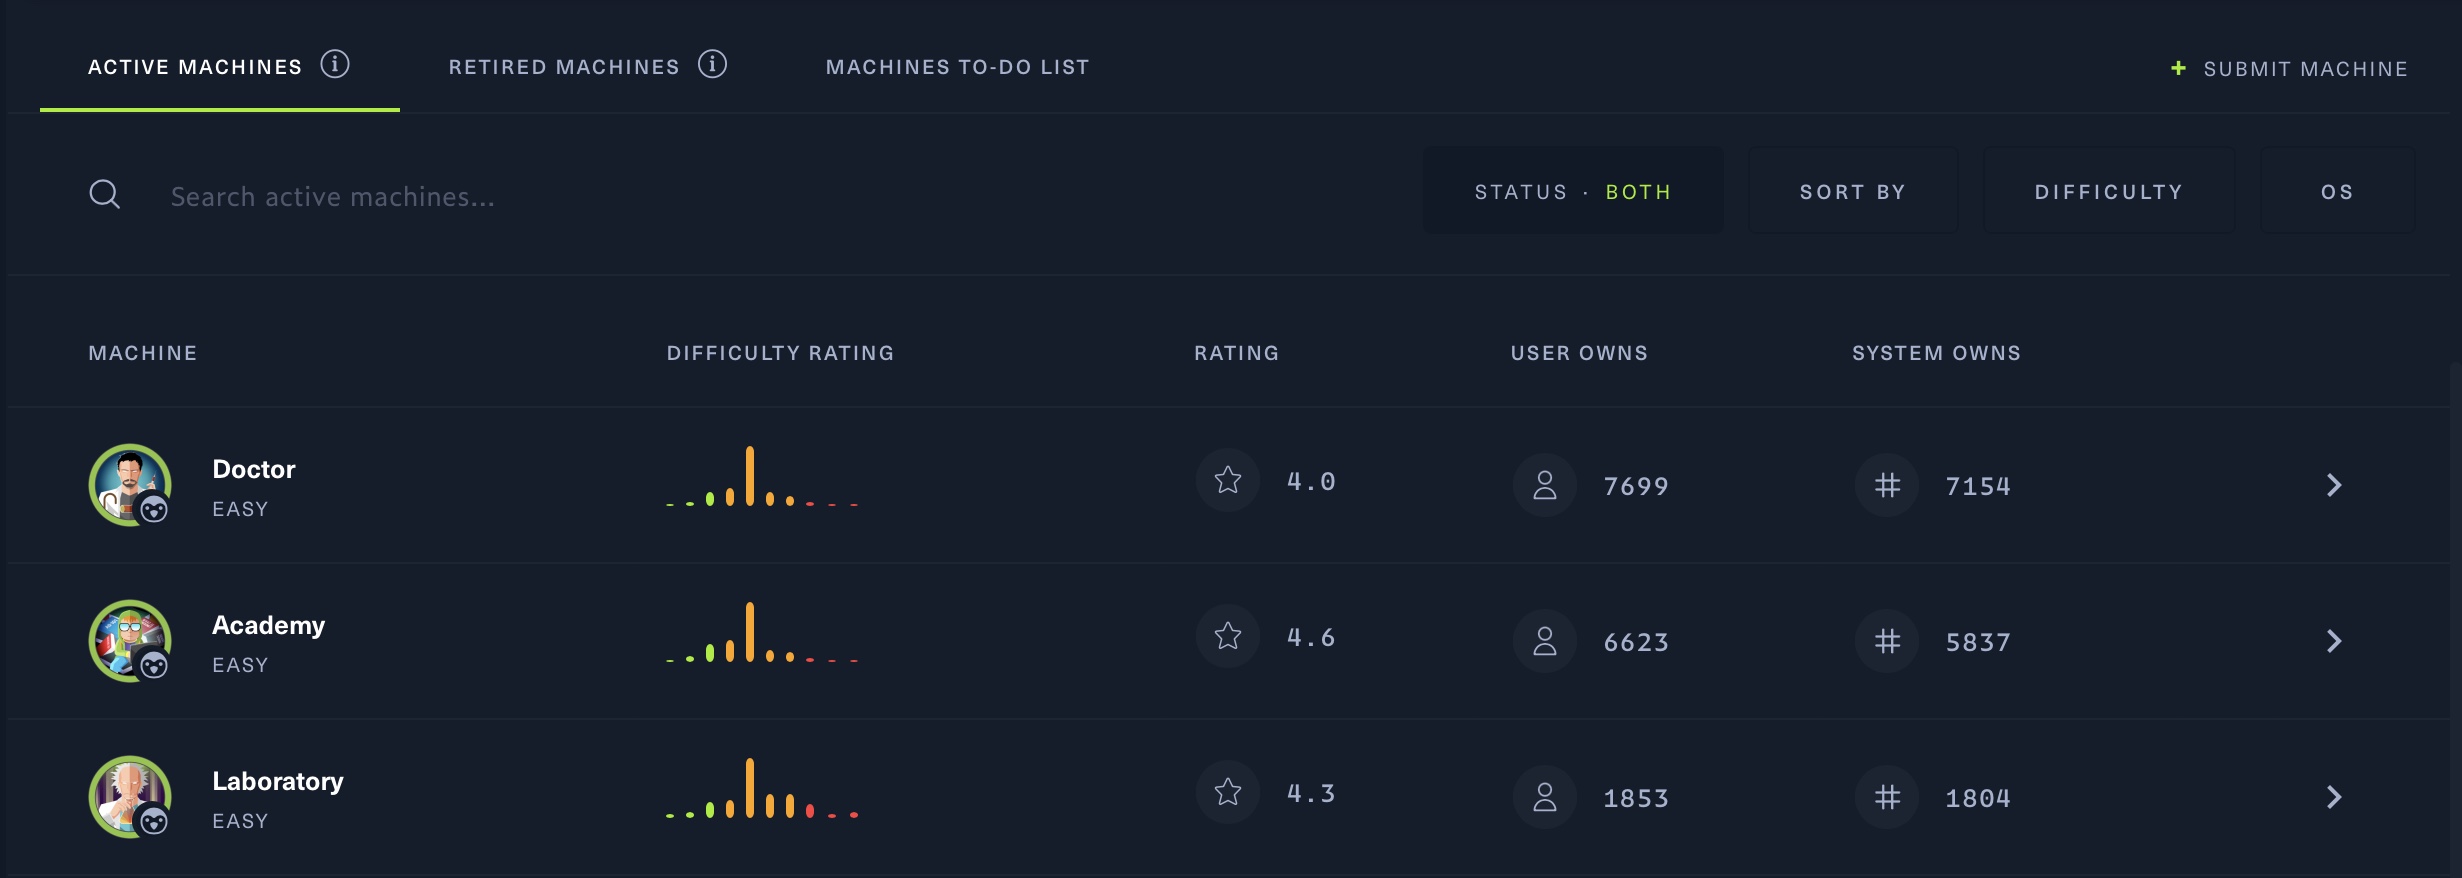The height and width of the screenshot is (878, 2462).
Task: Click the info icon beside Retired Machines
Action: pos(712,65)
